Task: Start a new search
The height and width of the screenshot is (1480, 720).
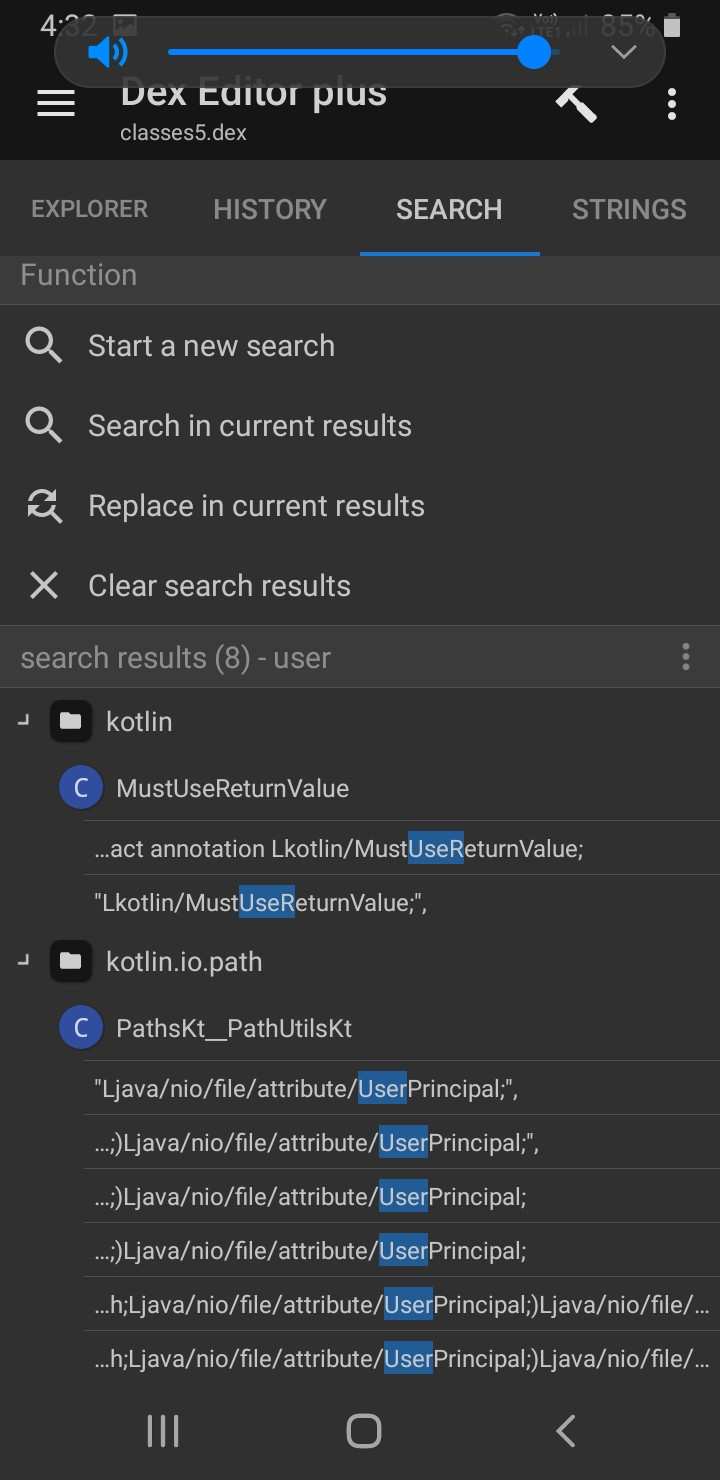Action: [360, 346]
